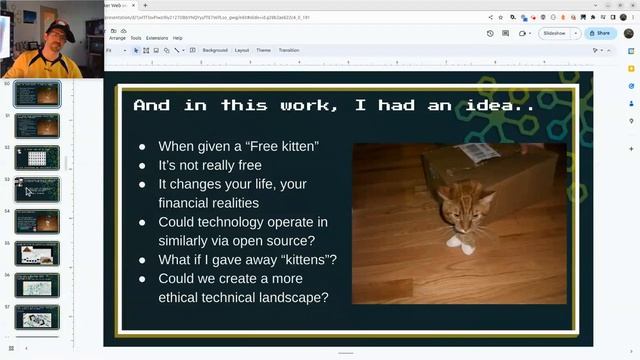The width and height of the screenshot is (640, 360).
Task: Expand the line tool dropdown arrow
Action: point(183,50)
